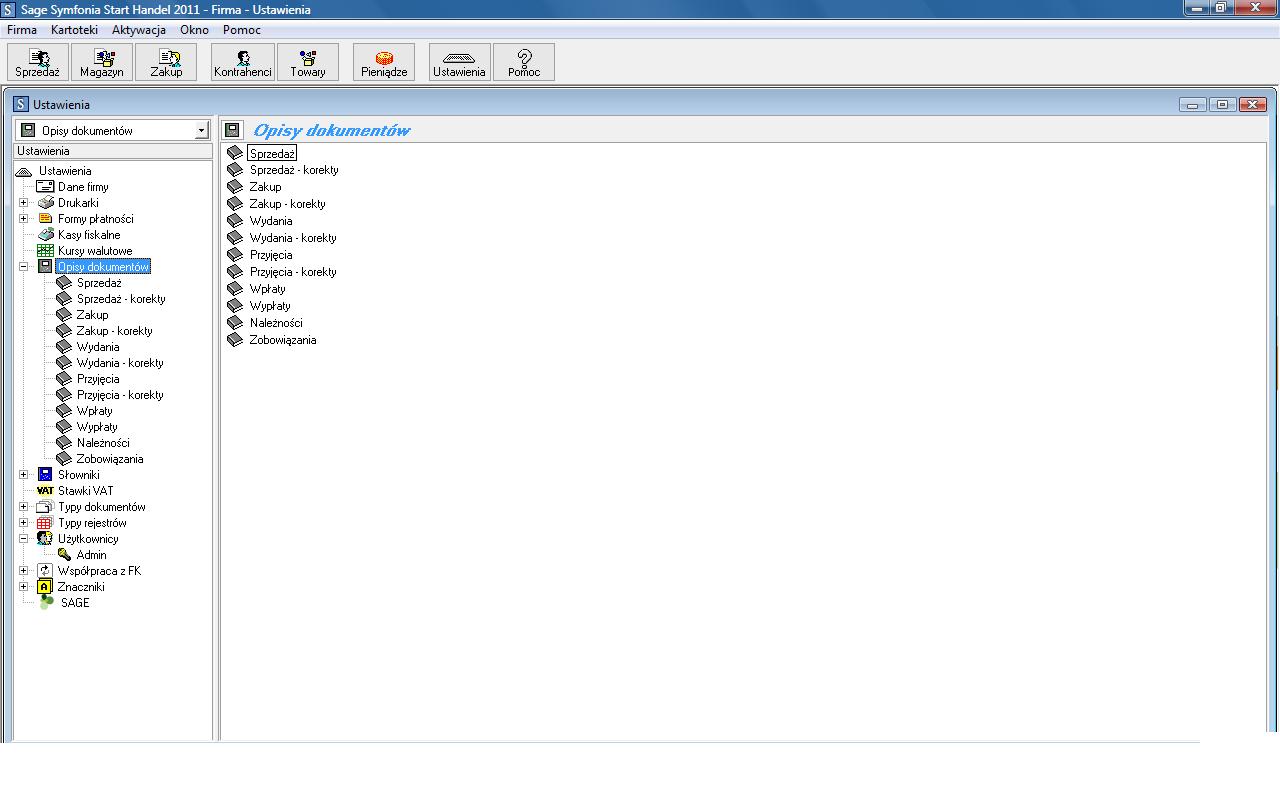1280x800 pixels.
Task: Expand the Współpraca z FK node
Action: click(x=24, y=571)
